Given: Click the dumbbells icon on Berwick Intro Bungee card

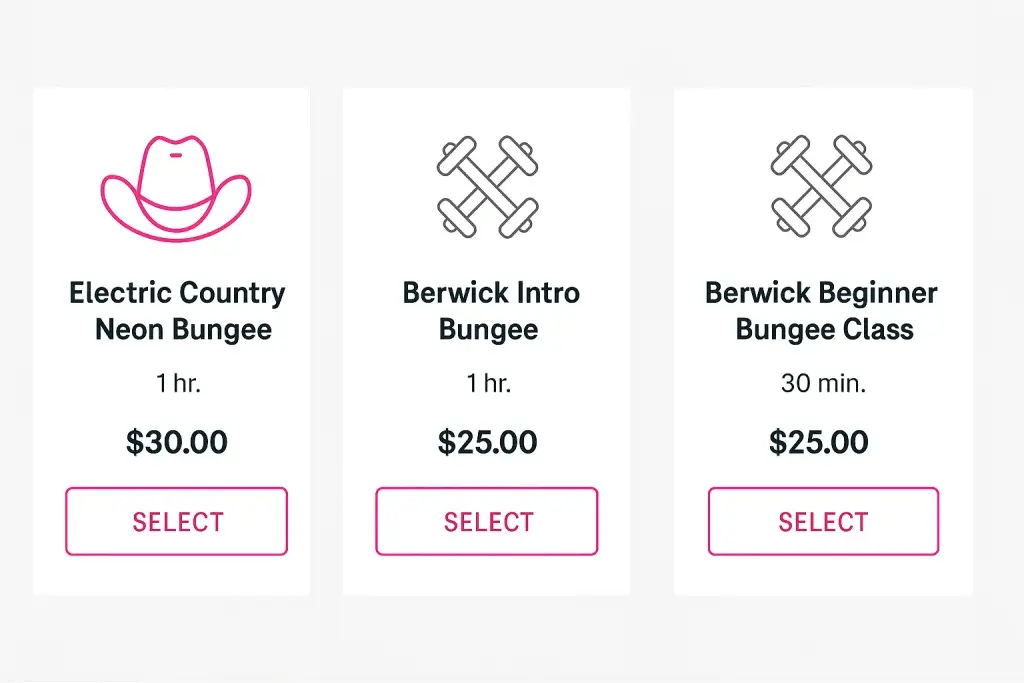Looking at the screenshot, I should (x=489, y=183).
